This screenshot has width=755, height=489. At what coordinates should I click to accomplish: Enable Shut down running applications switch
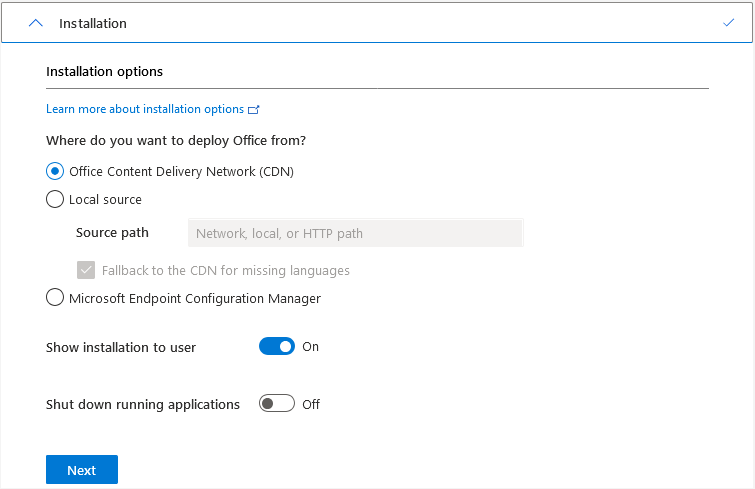click(277, 404)
